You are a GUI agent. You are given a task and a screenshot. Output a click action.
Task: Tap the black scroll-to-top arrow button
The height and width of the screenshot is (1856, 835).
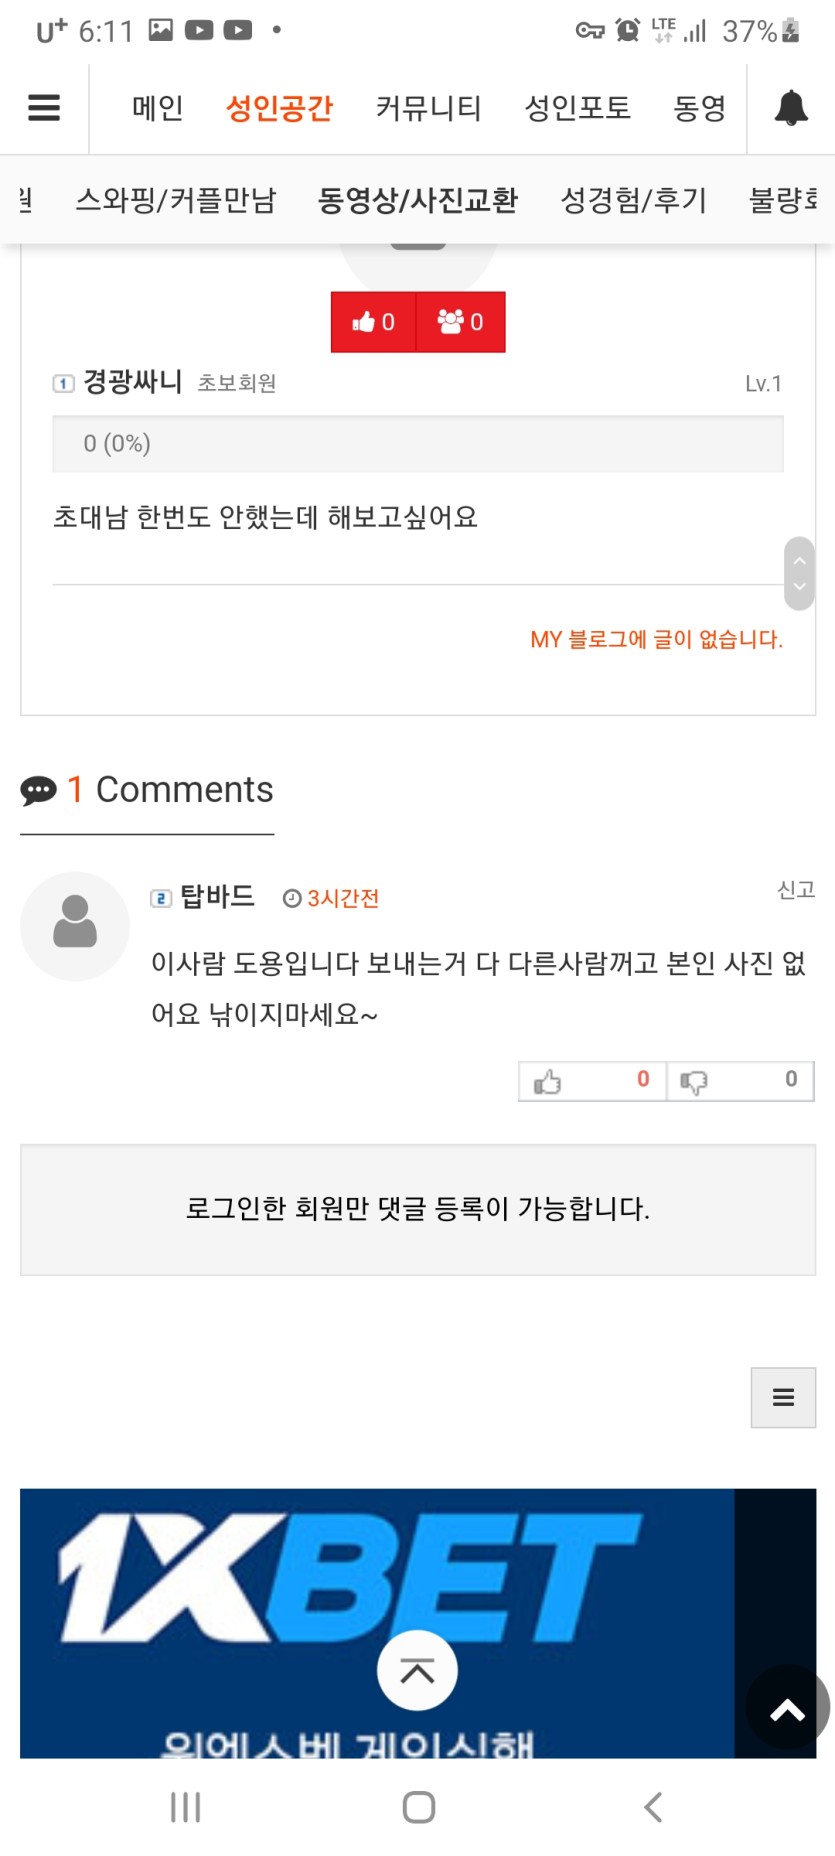[787, 1710]
